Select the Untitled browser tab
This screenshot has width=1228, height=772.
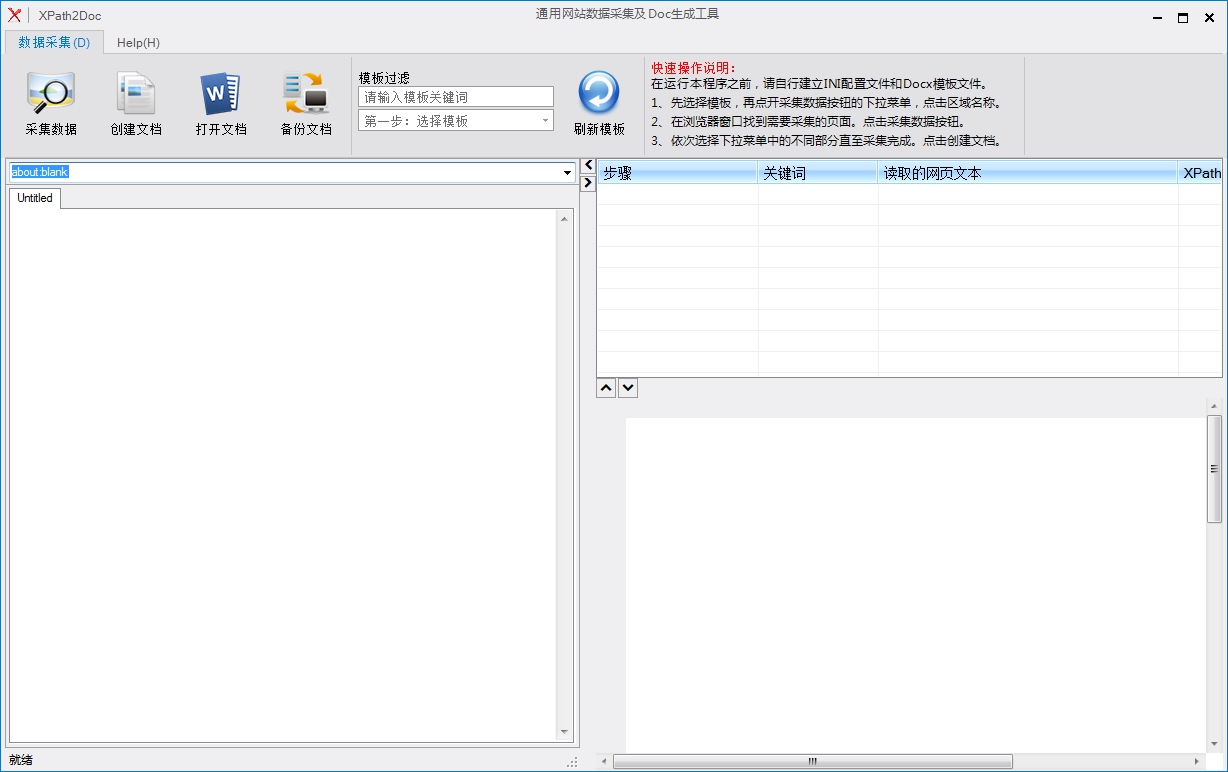pyautogui.click(x=34, y=198)
